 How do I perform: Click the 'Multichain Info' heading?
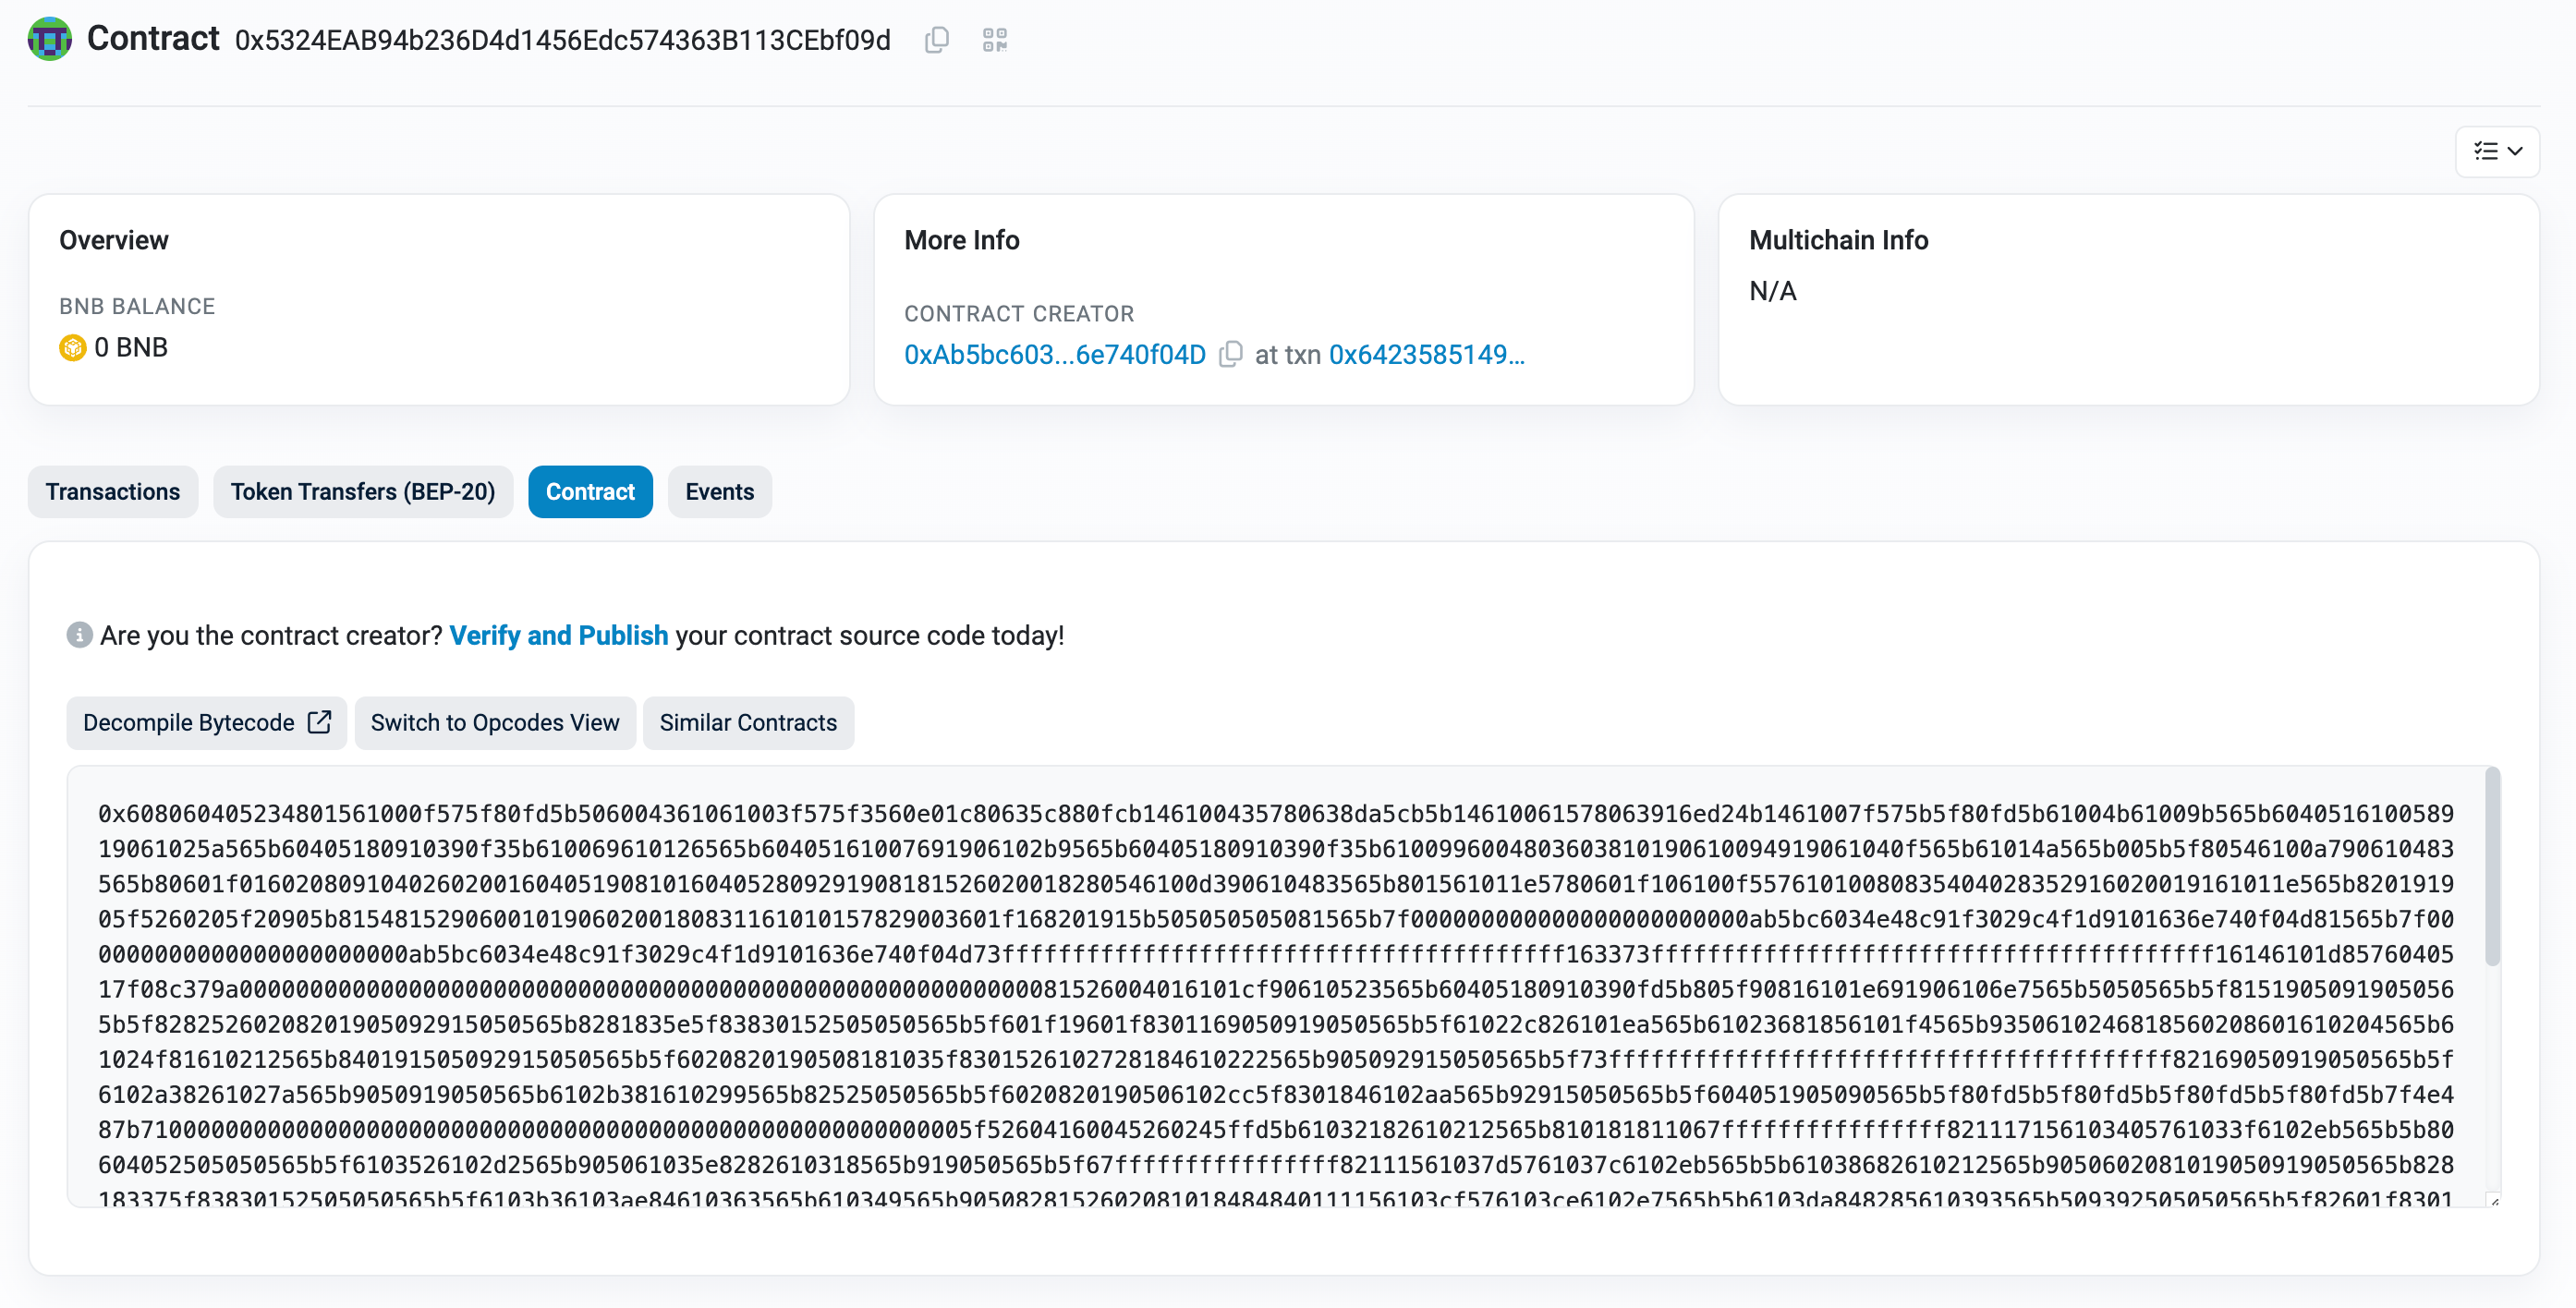(x=1838, y=240)
